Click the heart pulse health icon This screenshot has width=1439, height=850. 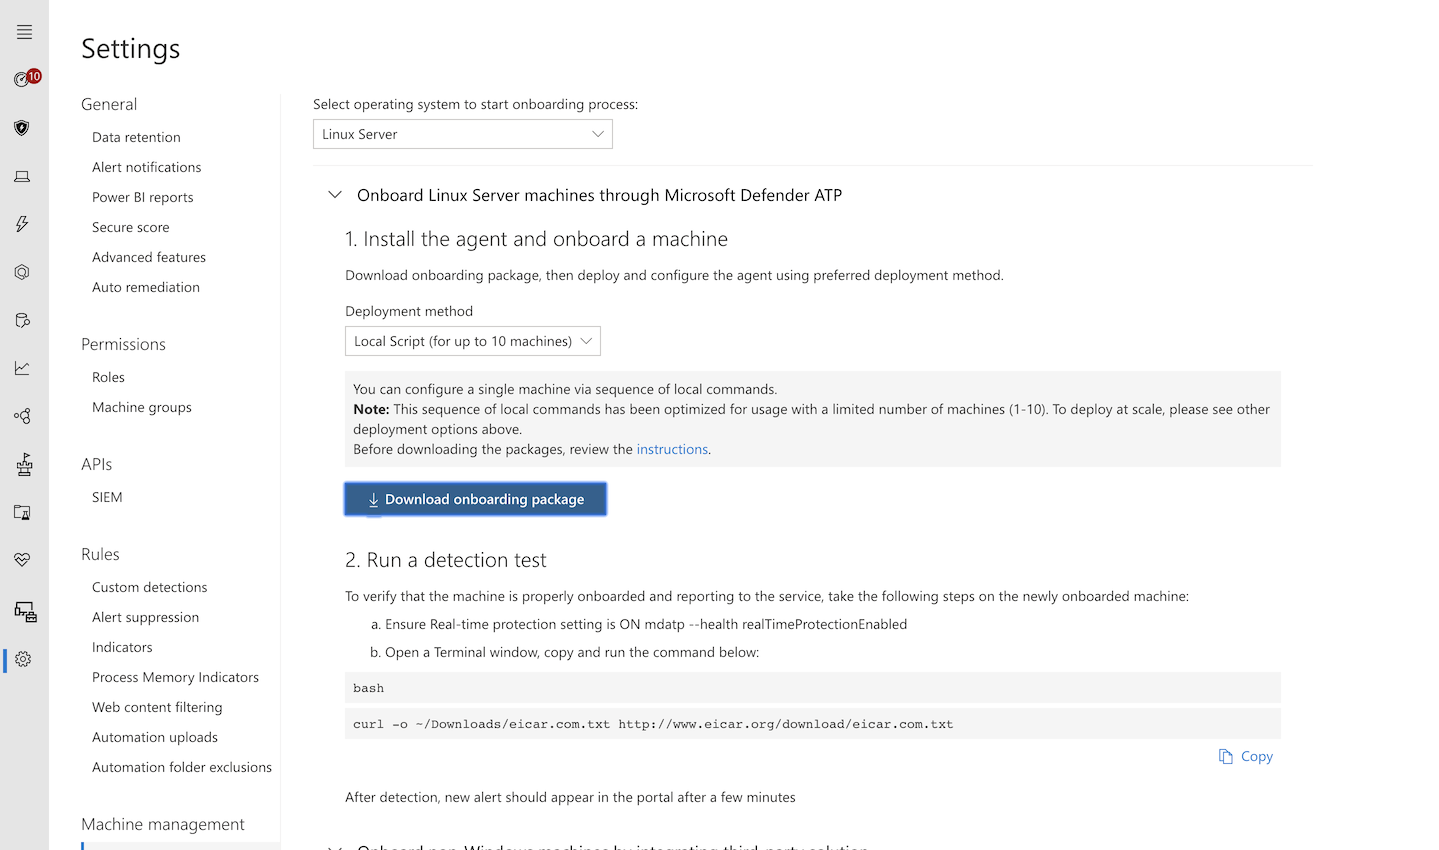(22, 560)
